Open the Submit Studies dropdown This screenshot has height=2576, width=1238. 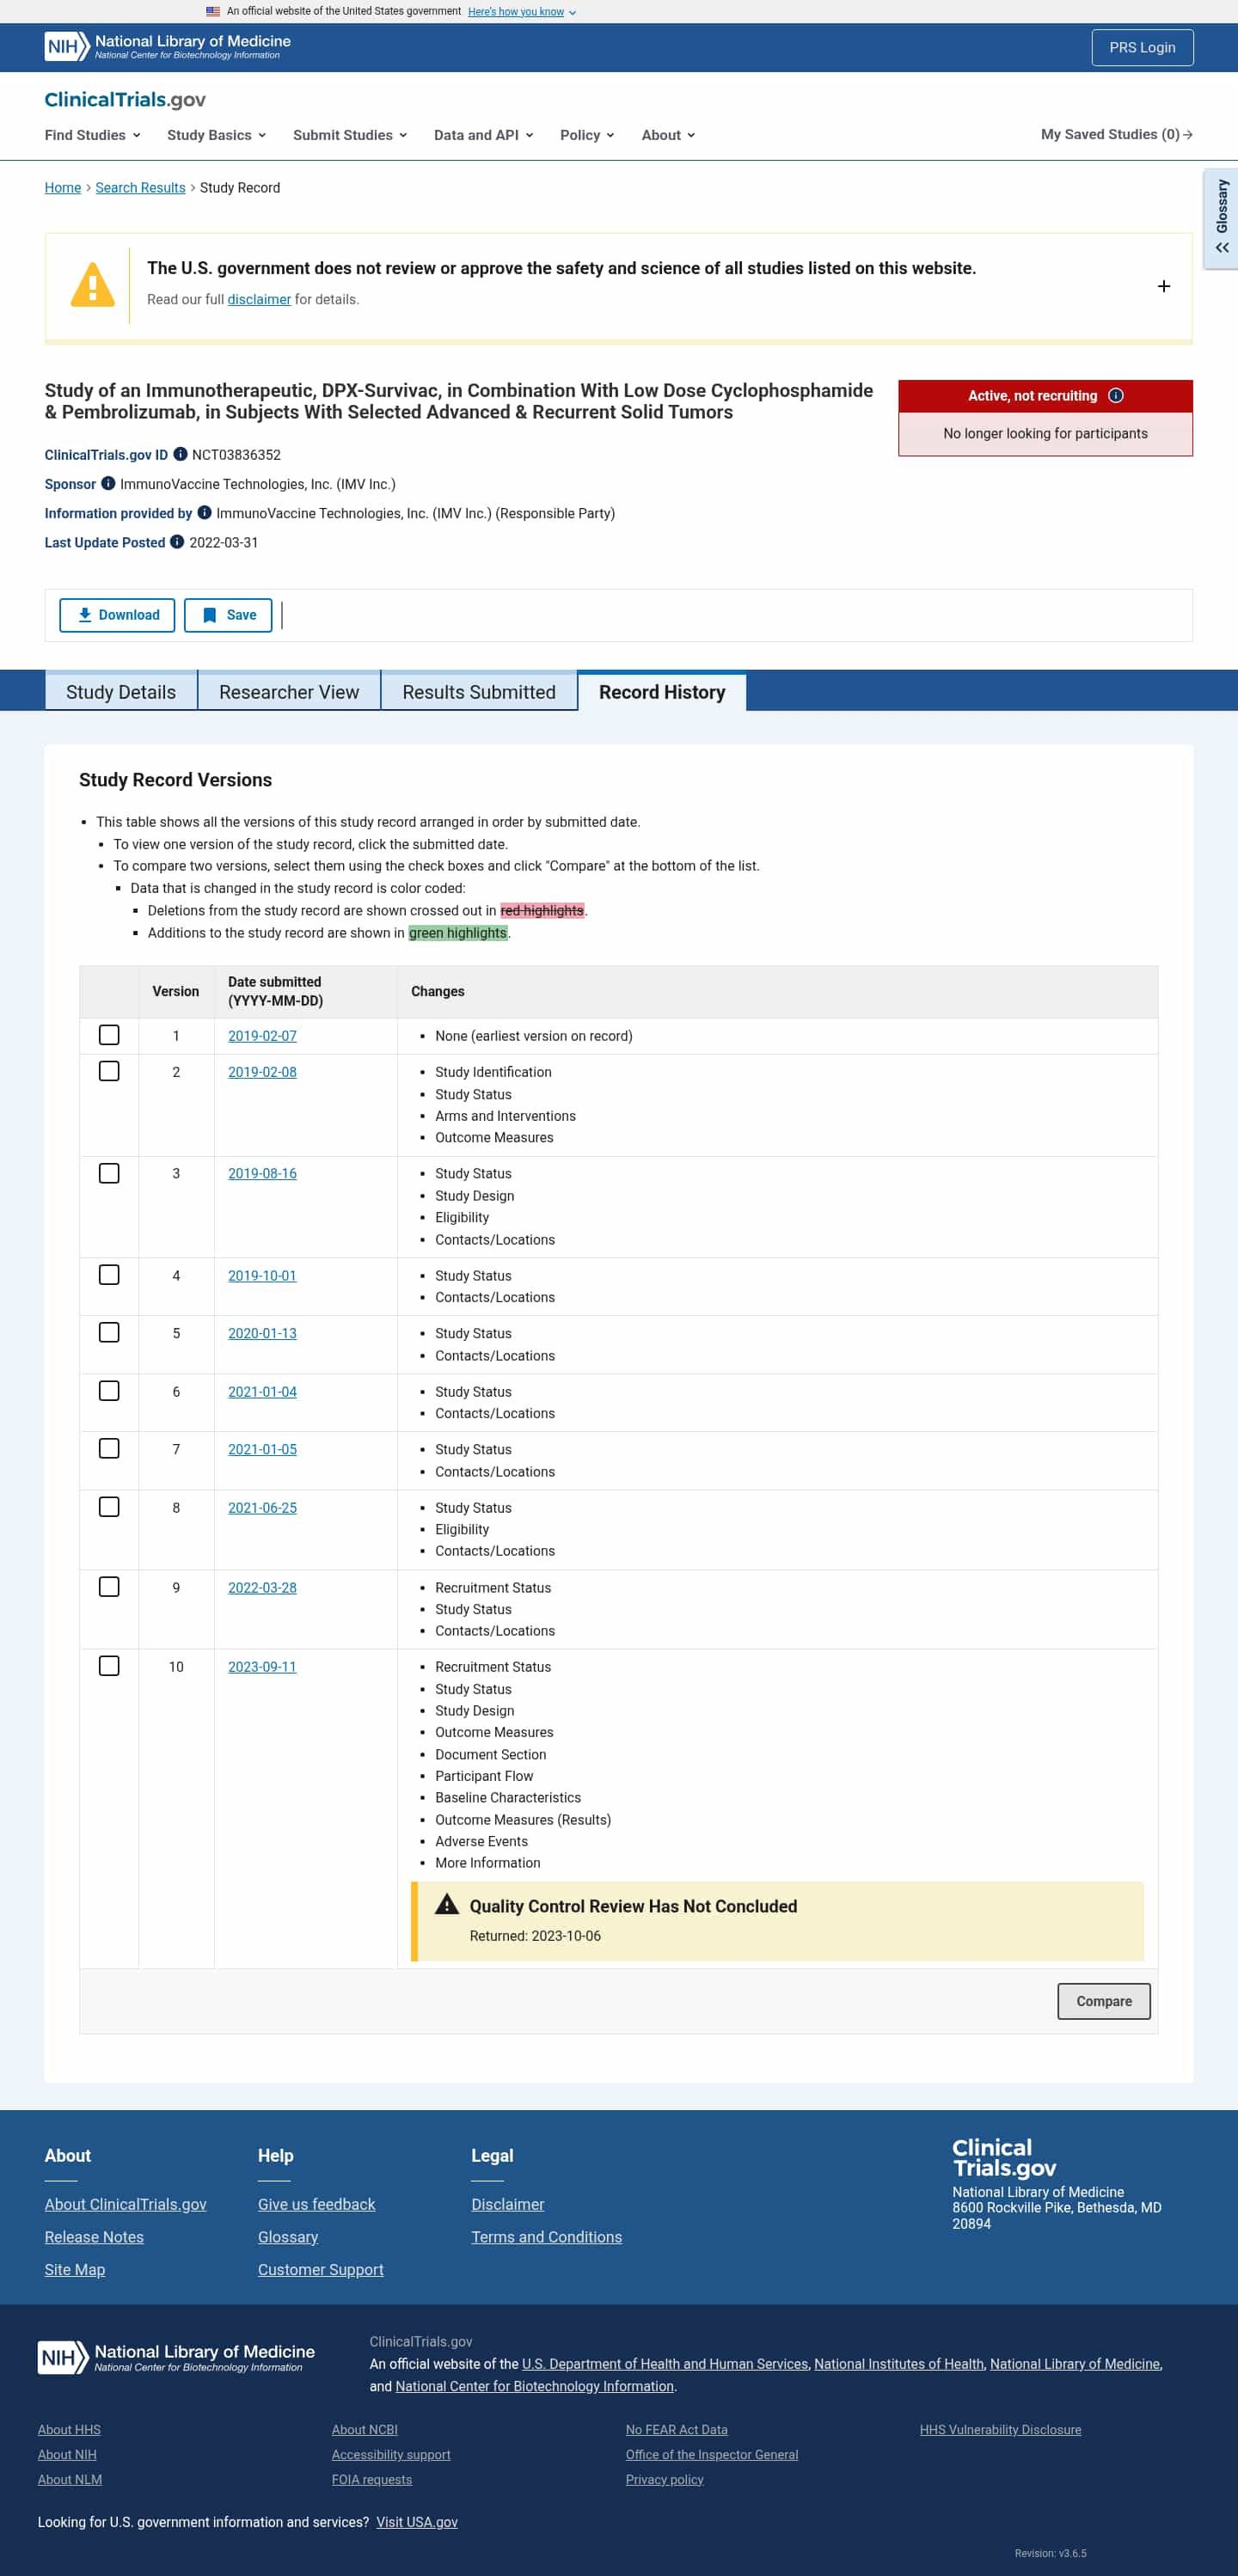(350, 135)
